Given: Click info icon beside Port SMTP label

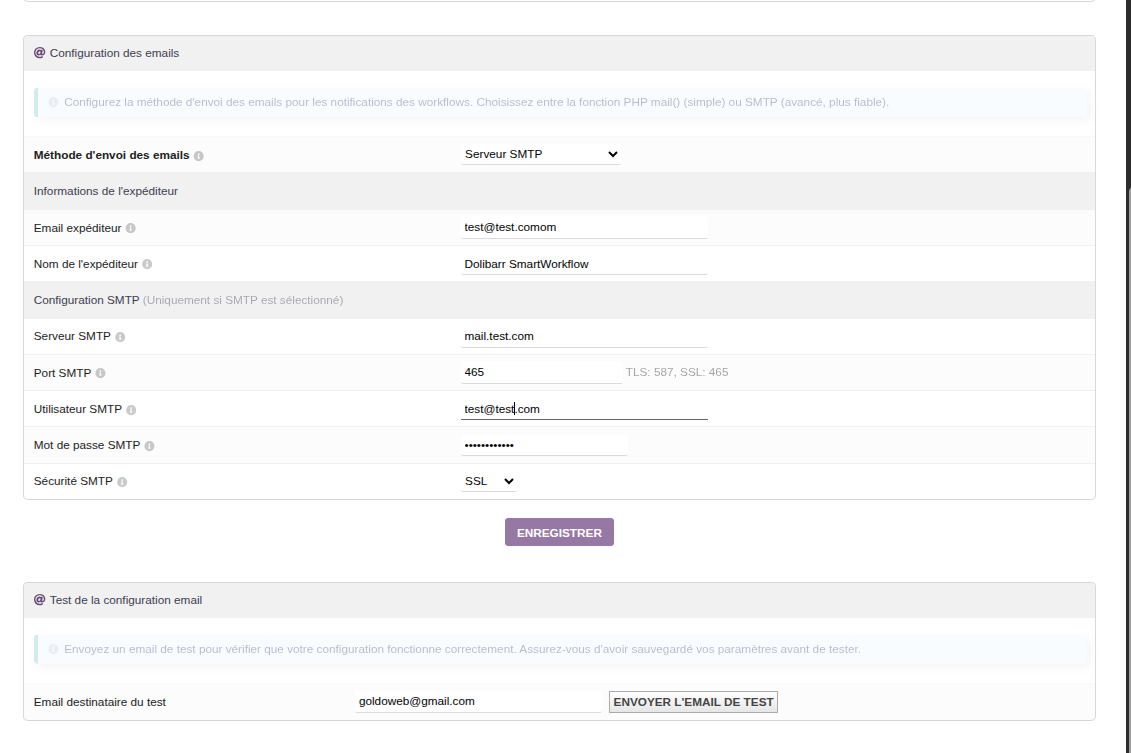Looking at the screenshot, I should [100, 373].
